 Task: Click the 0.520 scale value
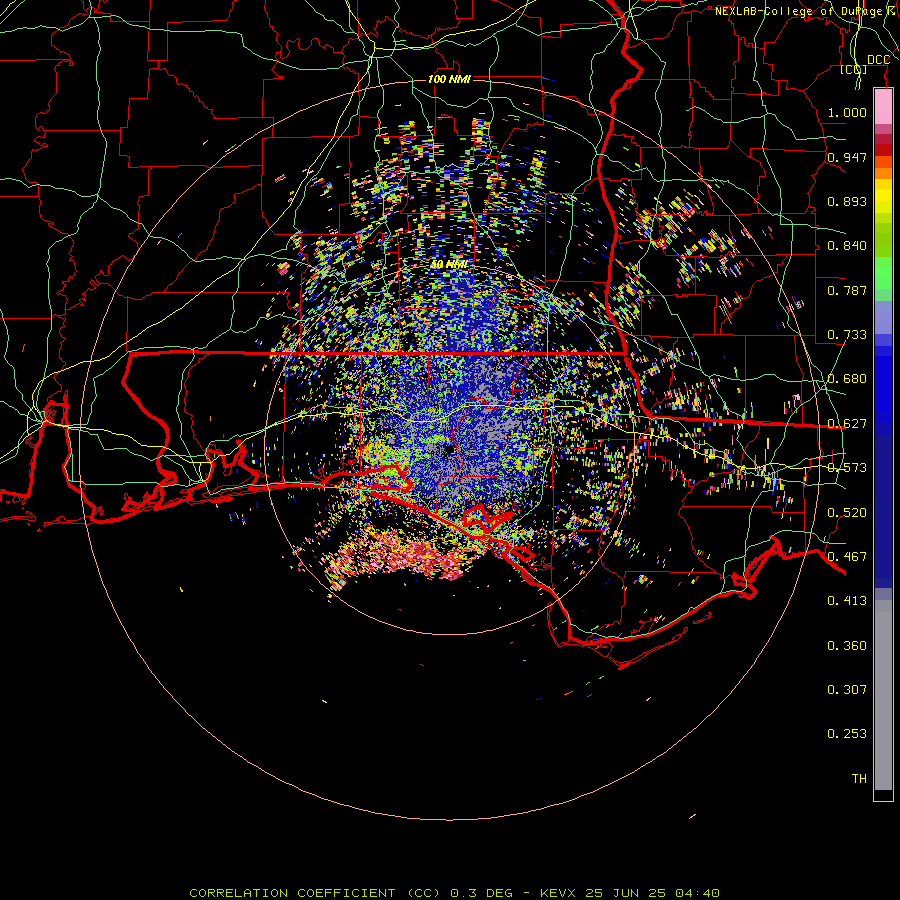(x=847, y=513)
